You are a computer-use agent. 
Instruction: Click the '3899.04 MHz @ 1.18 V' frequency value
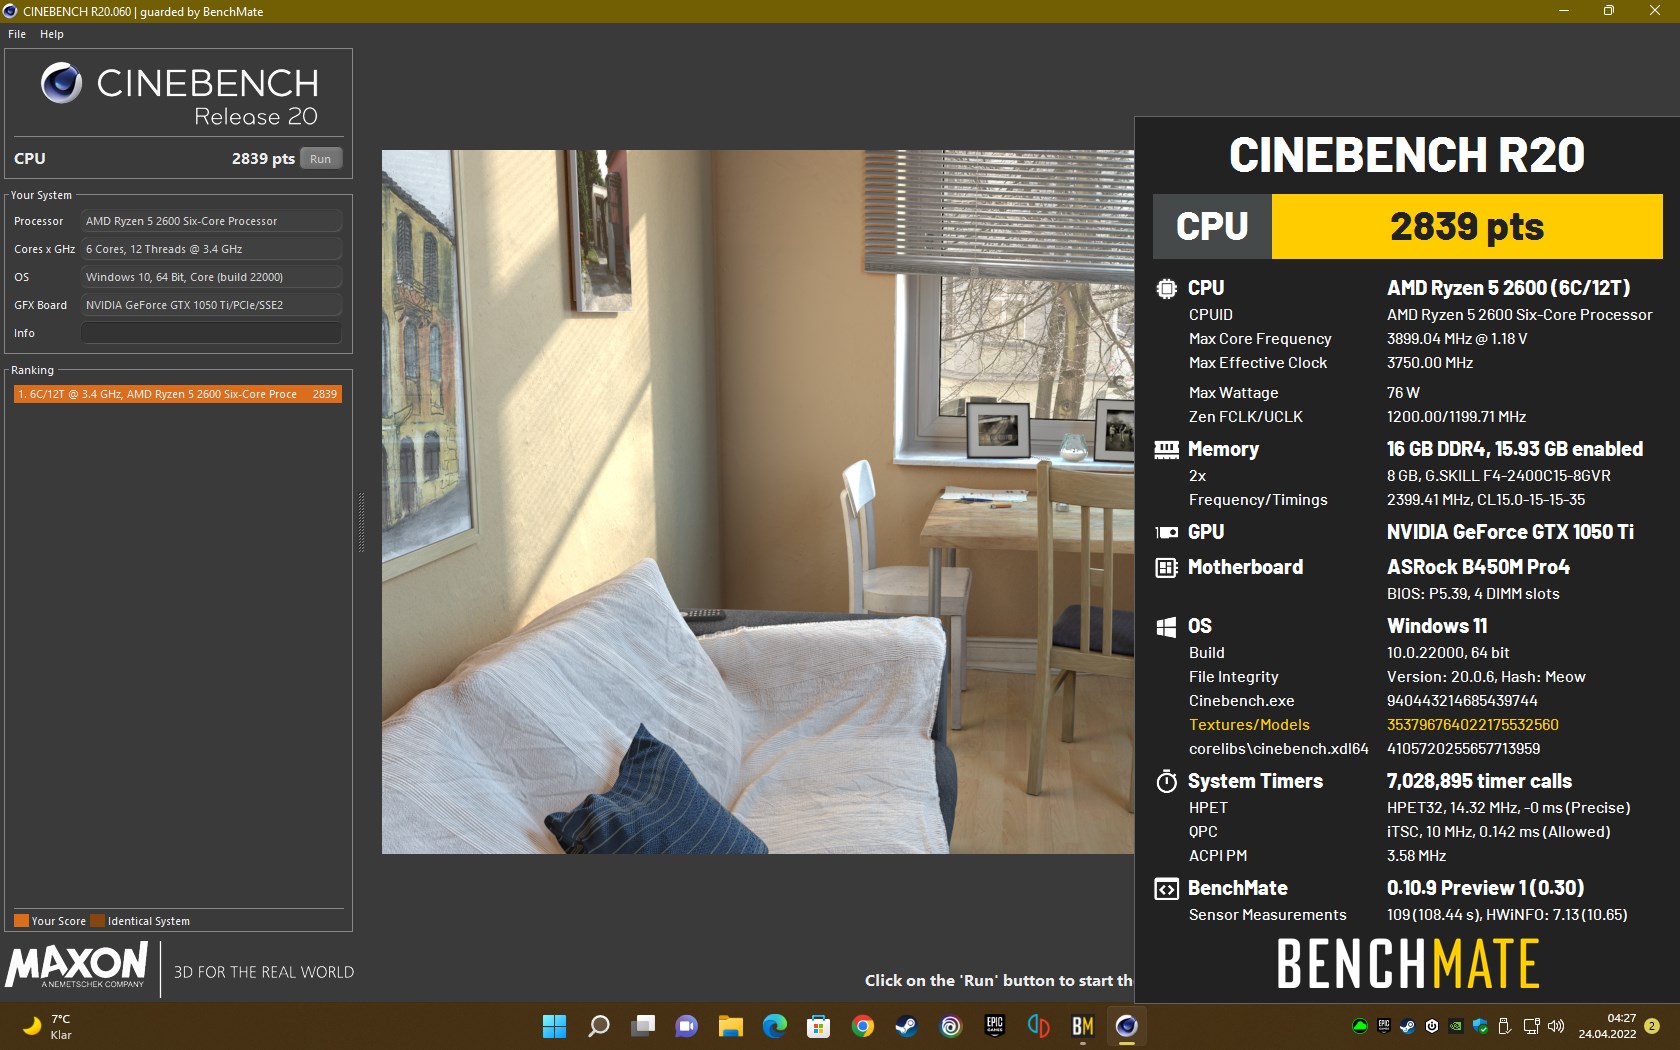(1456, 339)
